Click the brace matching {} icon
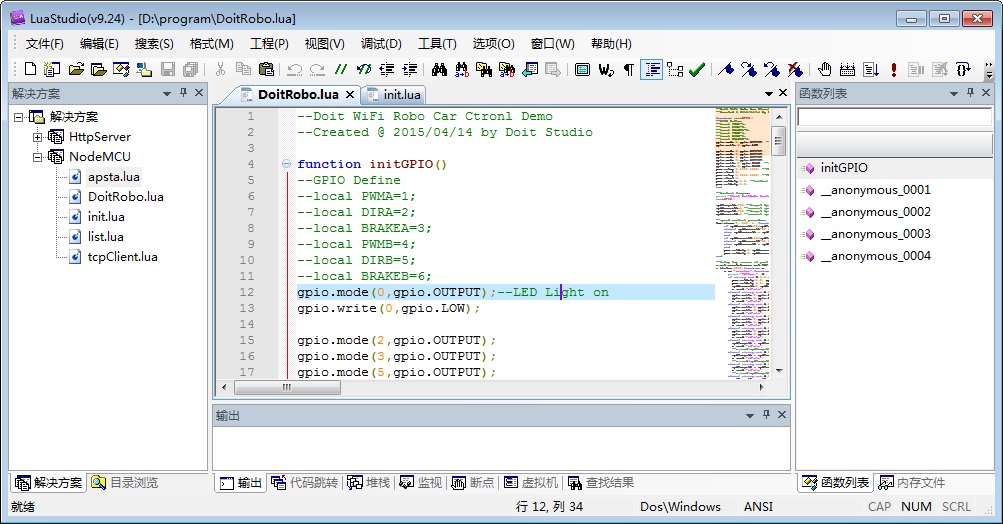1003x524 pixels. (x=963, y=69)
